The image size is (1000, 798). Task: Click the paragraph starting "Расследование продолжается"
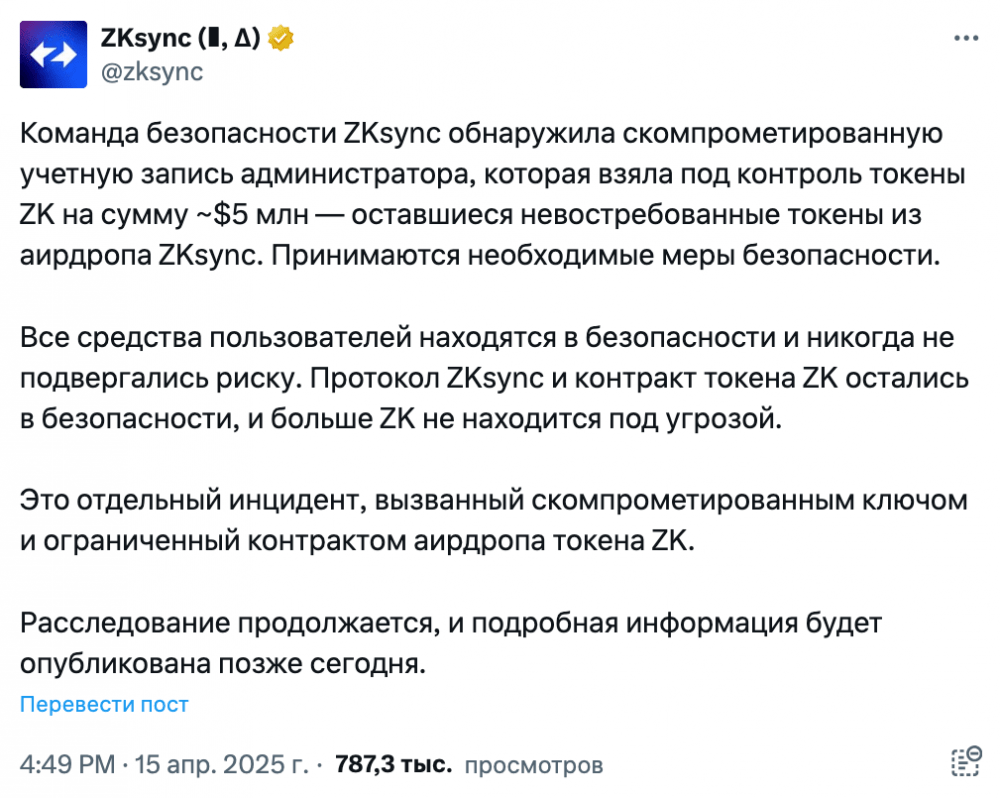(450, 643)
